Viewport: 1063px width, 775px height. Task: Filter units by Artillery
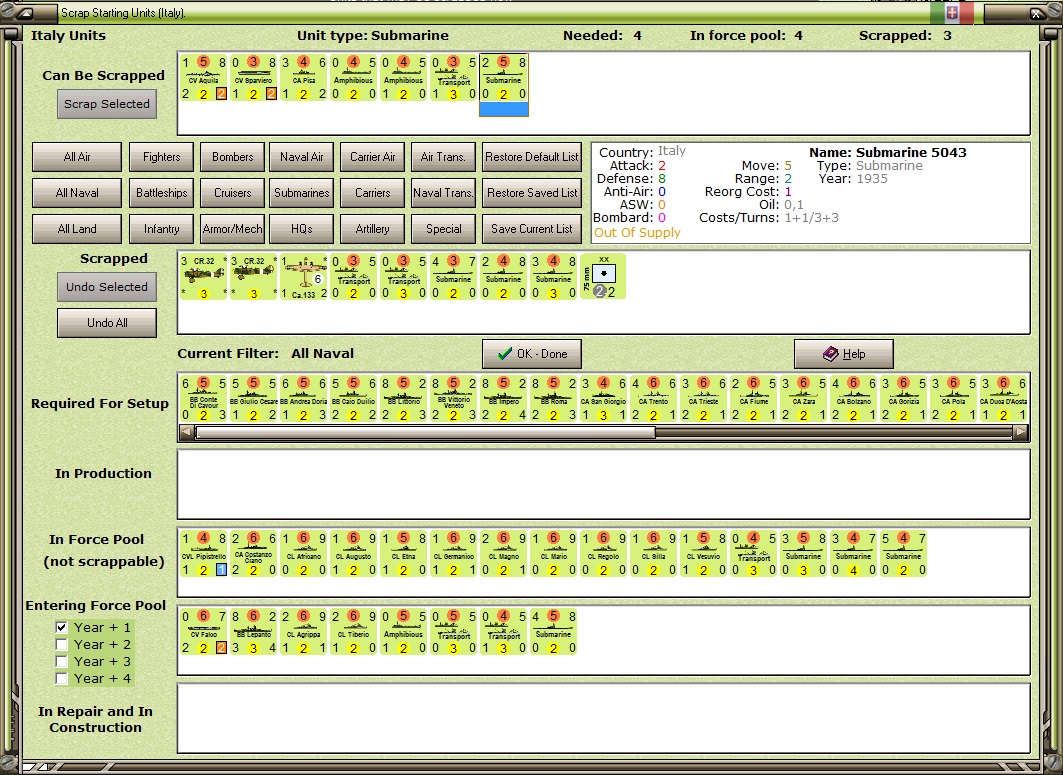point(372,228)
